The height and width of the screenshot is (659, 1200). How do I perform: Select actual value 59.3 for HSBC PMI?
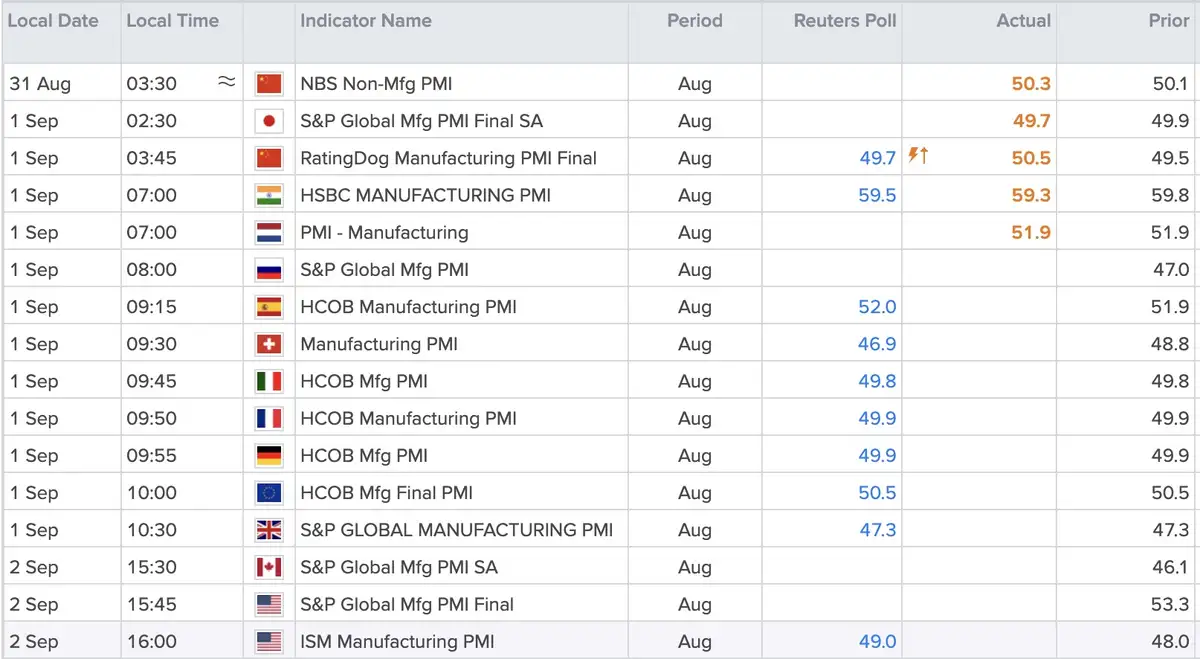click(1031, 195)
